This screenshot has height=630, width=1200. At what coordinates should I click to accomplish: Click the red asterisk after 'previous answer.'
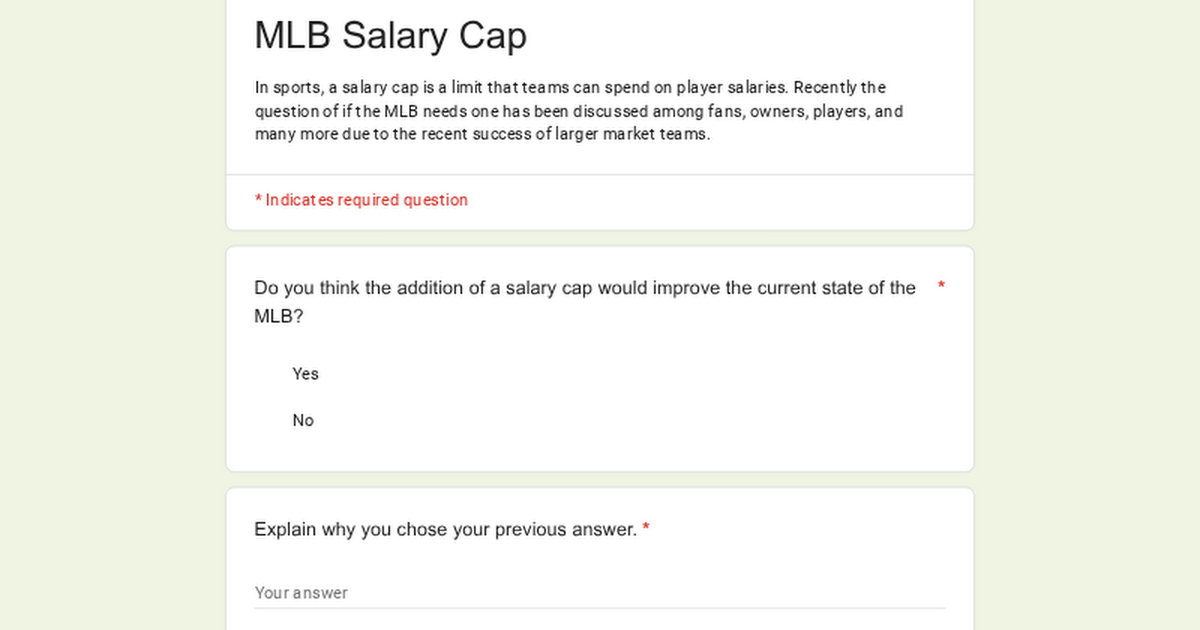pos(646,528)
